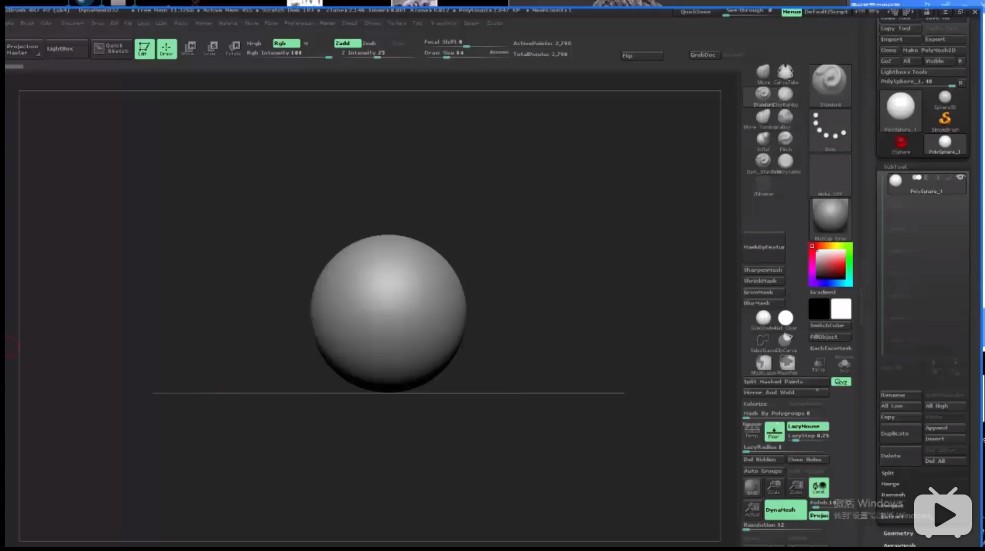985x551 pixels.
Task: Choose the SimpleBrush tool icon
Action: coord(944,119)
